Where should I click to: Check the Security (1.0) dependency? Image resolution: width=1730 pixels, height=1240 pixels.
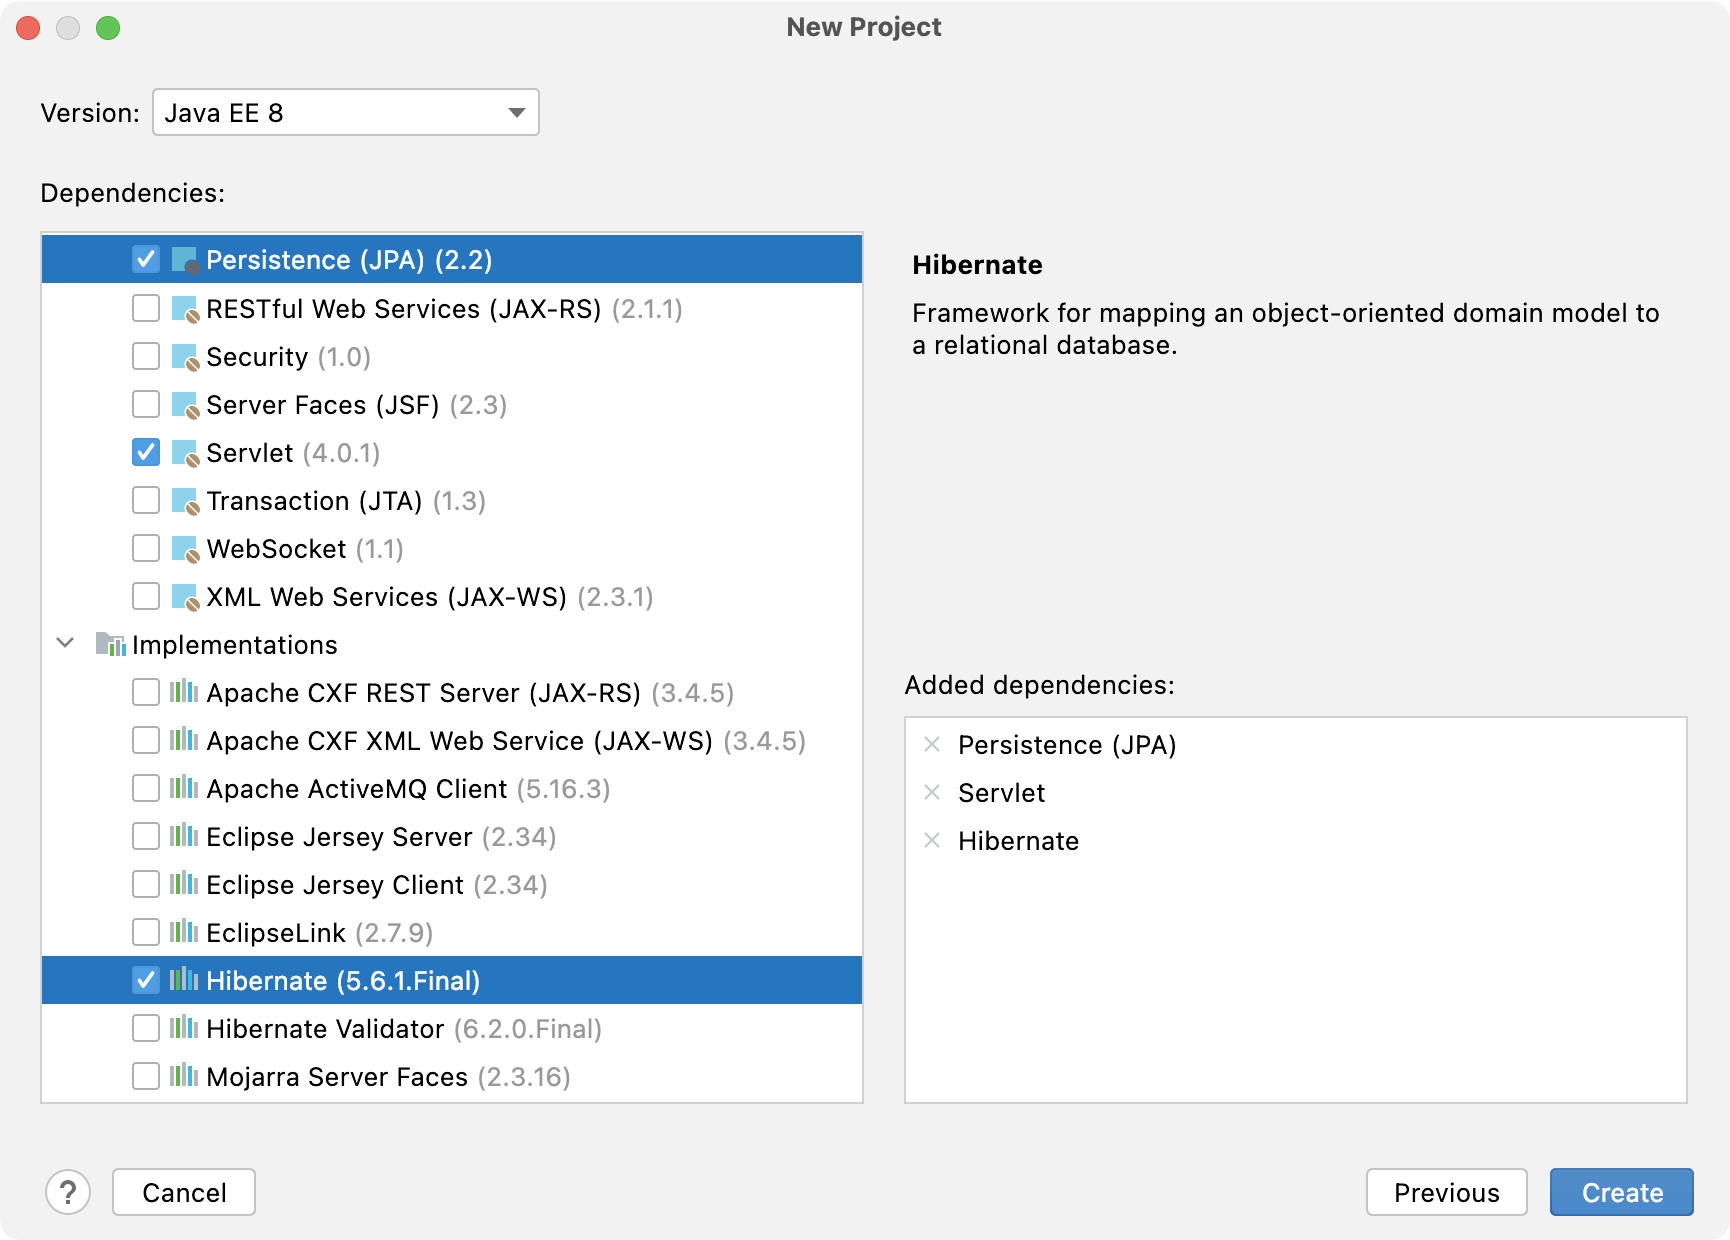tap(146, 356)
